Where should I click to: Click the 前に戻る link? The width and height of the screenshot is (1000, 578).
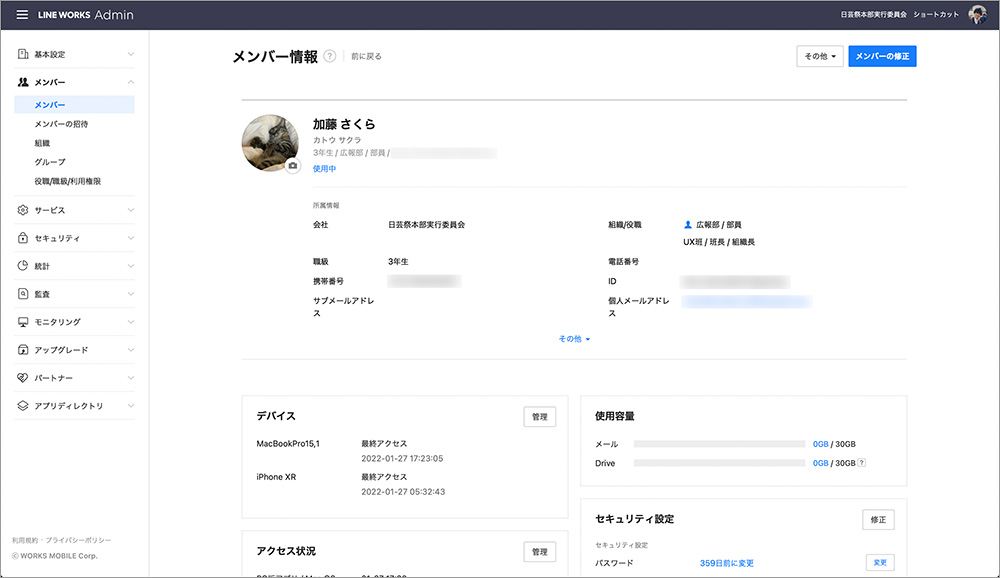(366, 57)
